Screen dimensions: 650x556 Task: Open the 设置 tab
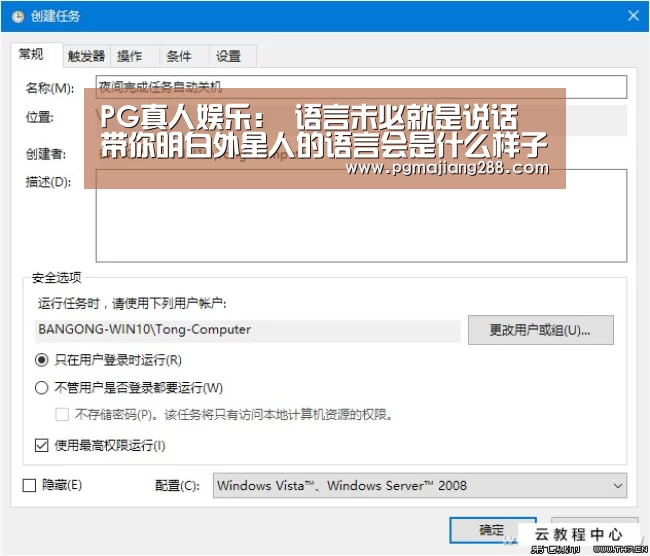coord(233,56)
